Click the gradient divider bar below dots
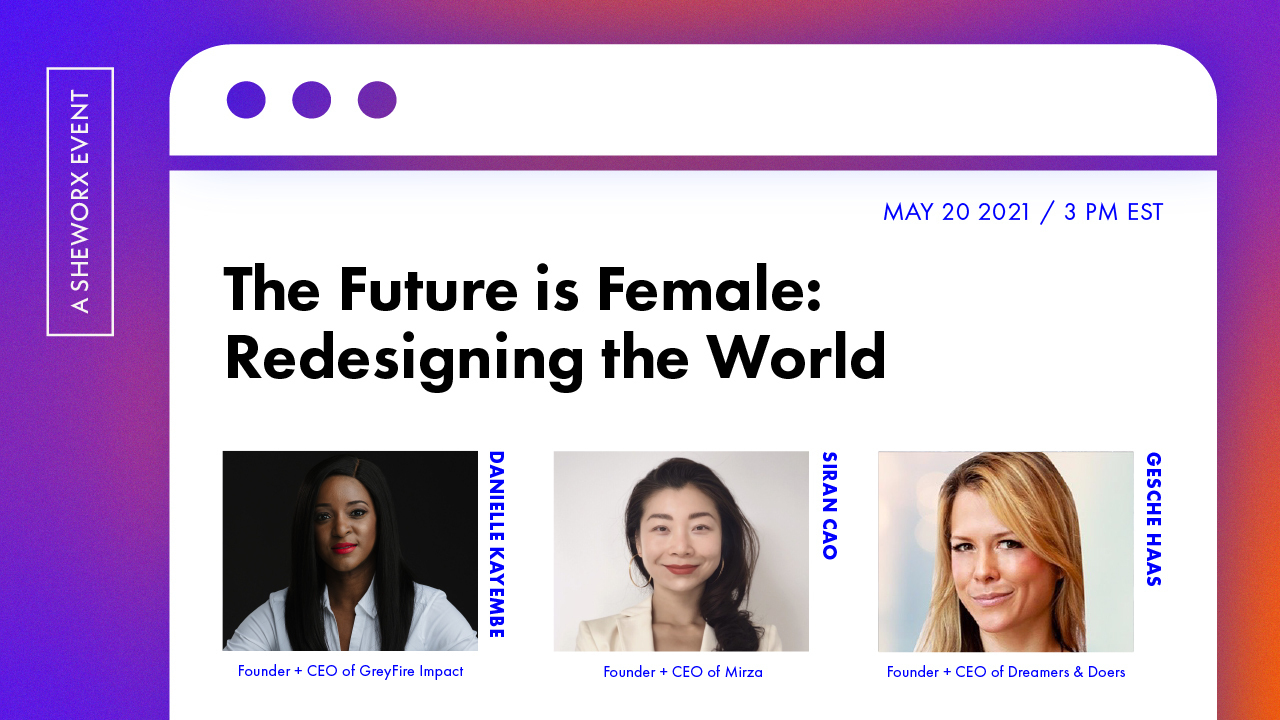This screenshot has height=720, width=1280. pyautogui.click(x=693, y=163)
